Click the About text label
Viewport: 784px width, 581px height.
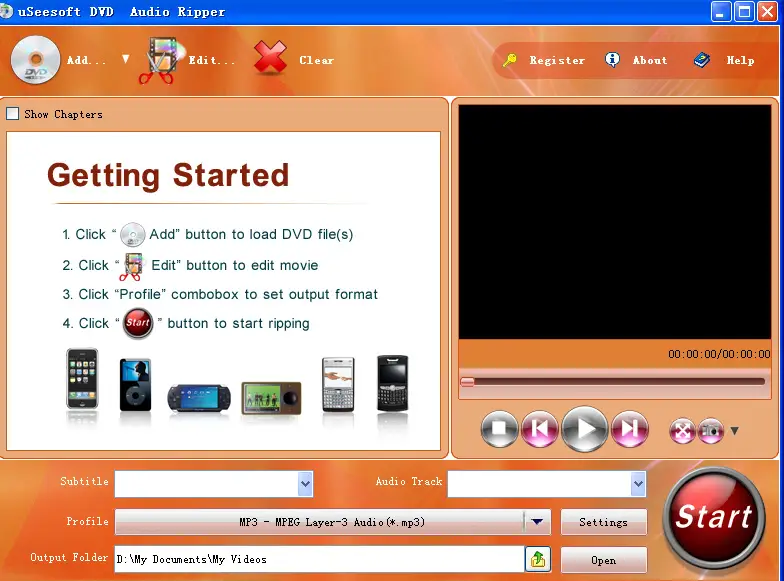coord(650,60)
